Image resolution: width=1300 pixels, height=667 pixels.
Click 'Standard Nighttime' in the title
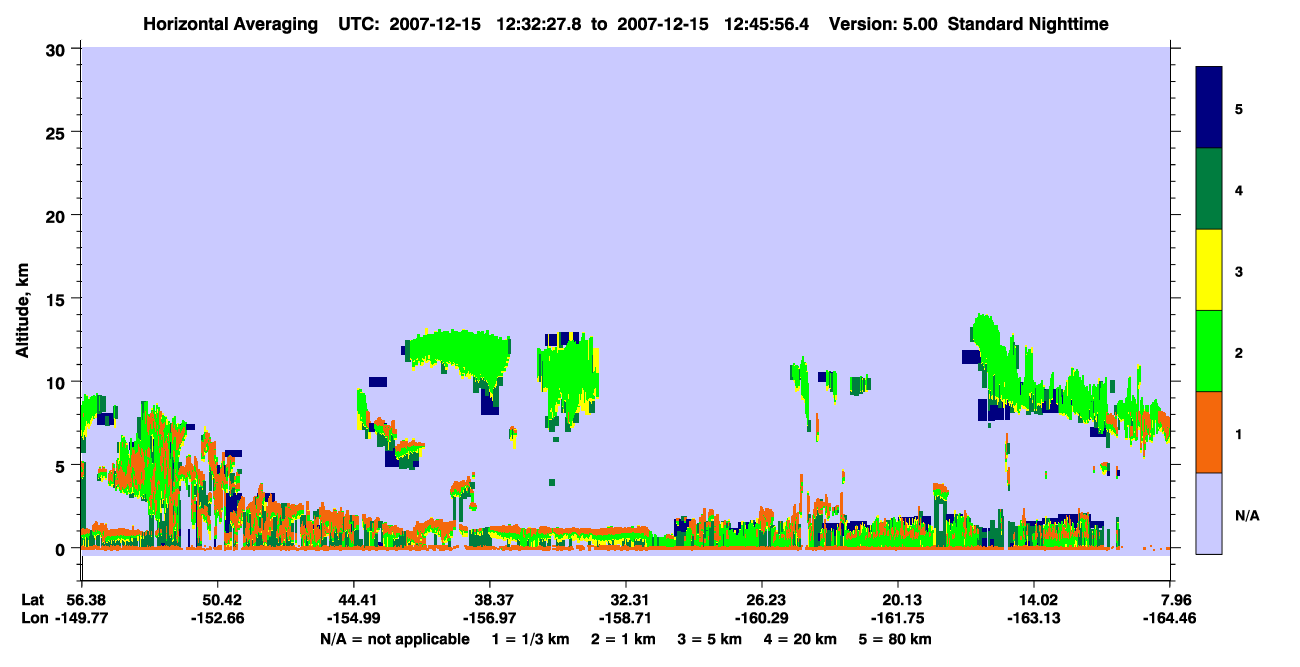click(1027, 24)
